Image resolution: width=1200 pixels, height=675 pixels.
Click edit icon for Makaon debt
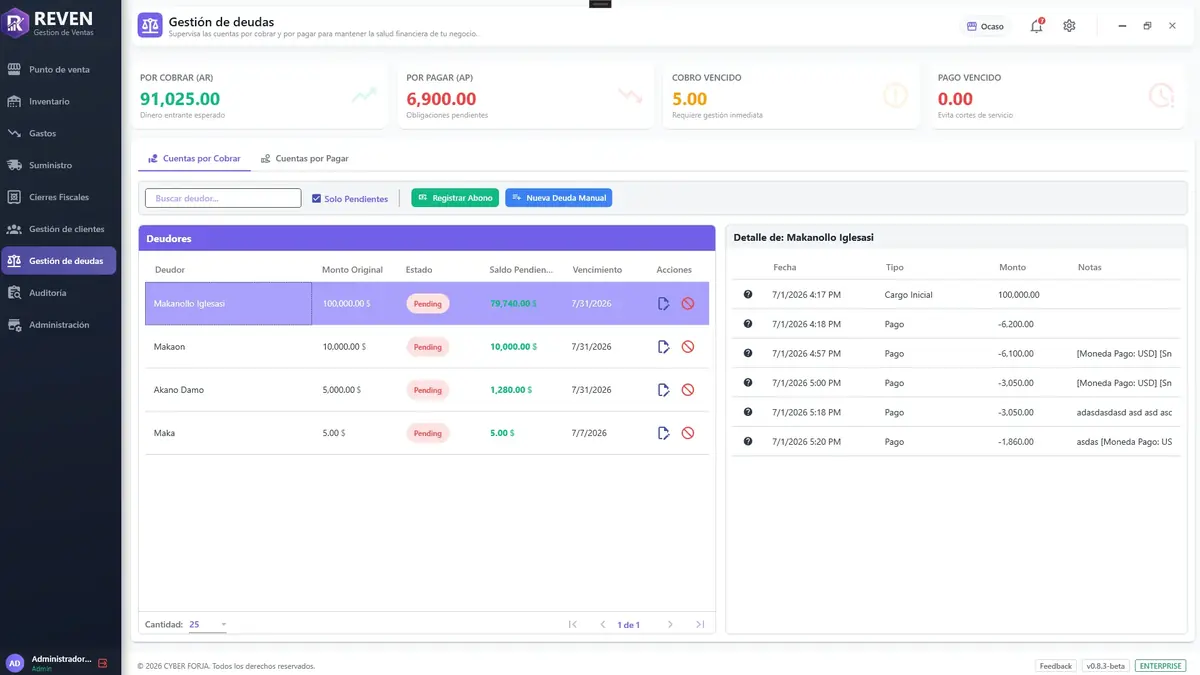point(664,347)
